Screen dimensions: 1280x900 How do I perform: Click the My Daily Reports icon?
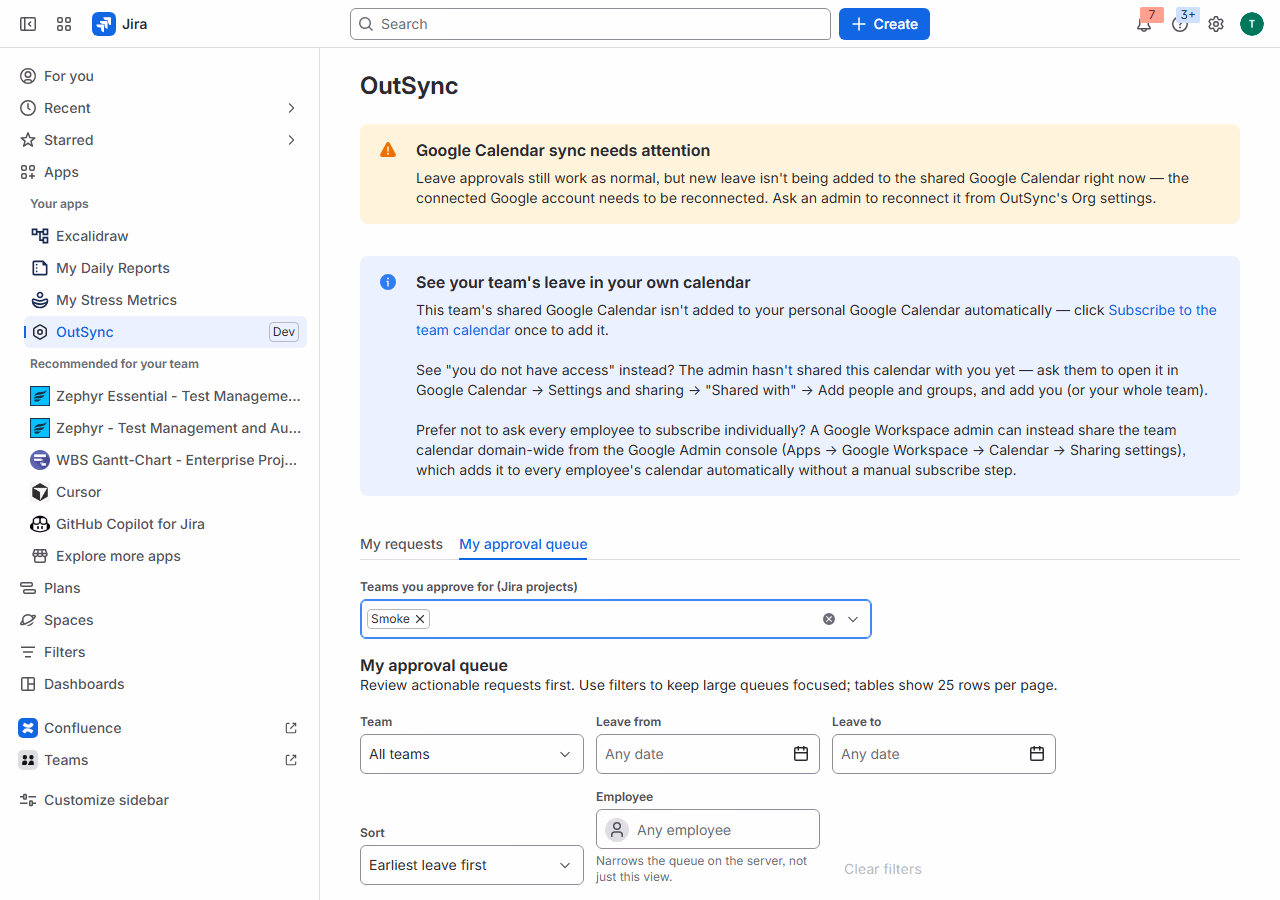click(x=40, y=268)
